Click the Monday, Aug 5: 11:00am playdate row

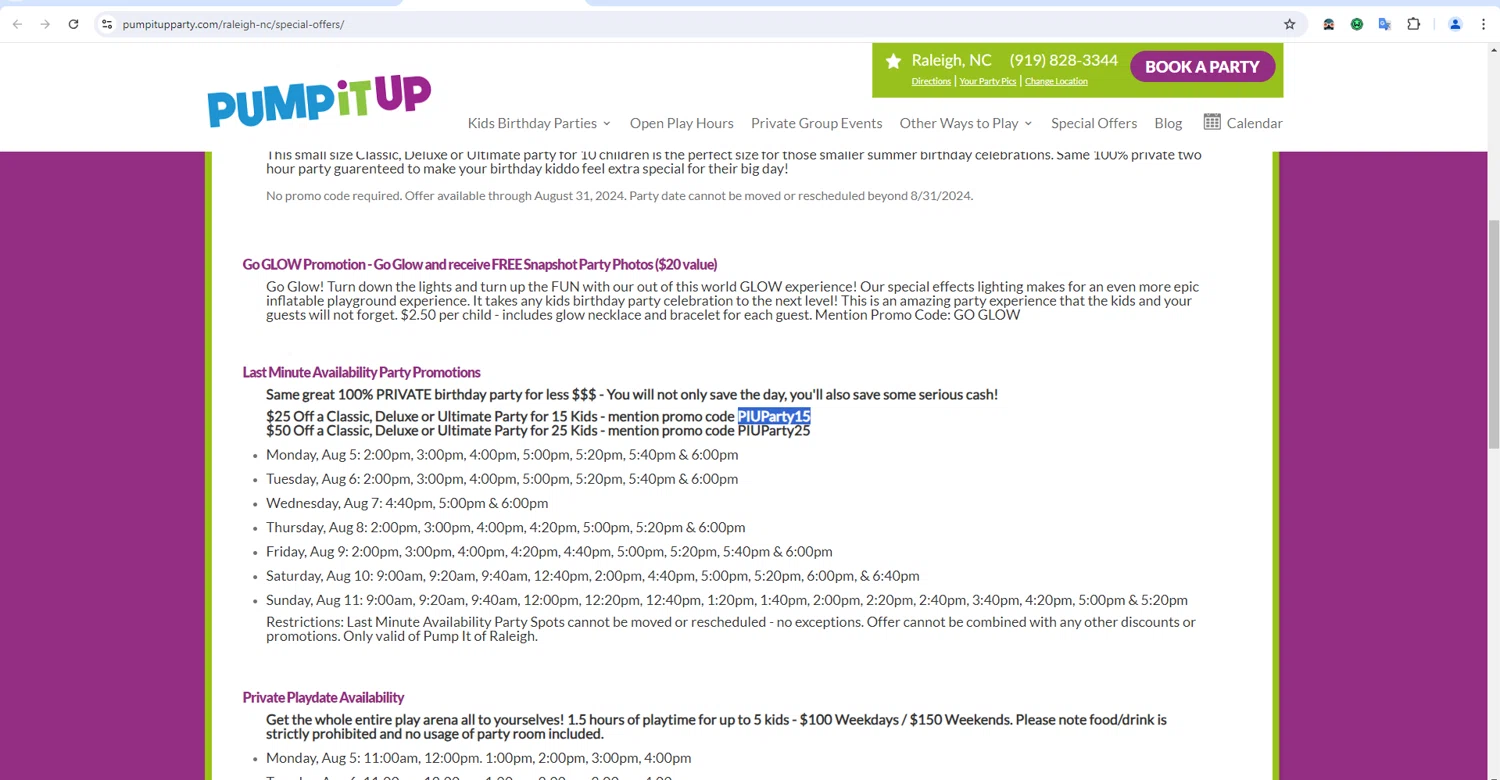point(479,757)
